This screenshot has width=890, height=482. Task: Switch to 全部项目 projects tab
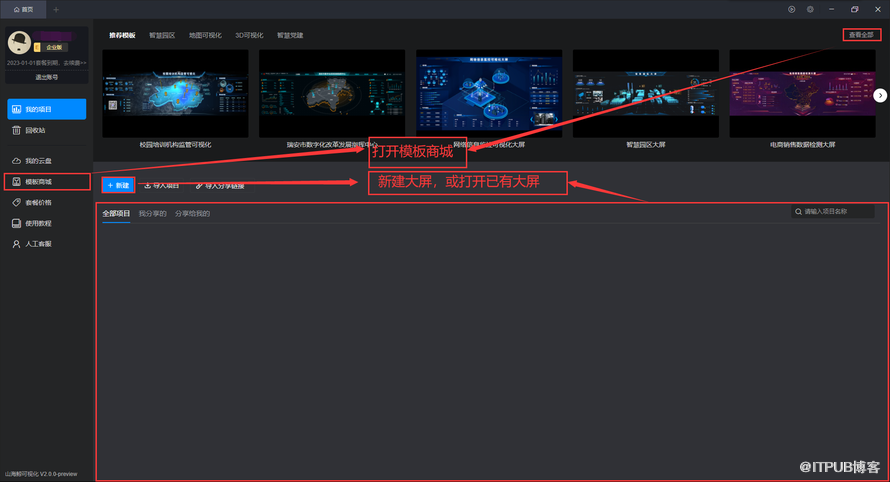click(x=116, y=213)
